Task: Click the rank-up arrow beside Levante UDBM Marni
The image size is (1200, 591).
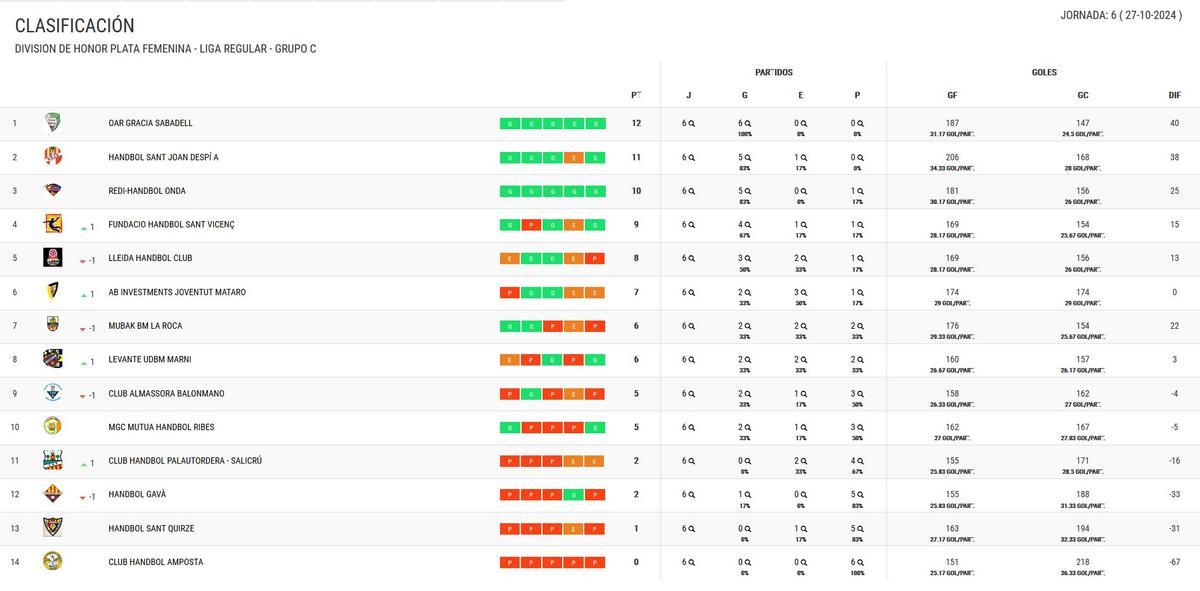Action: tap(85, 359)
